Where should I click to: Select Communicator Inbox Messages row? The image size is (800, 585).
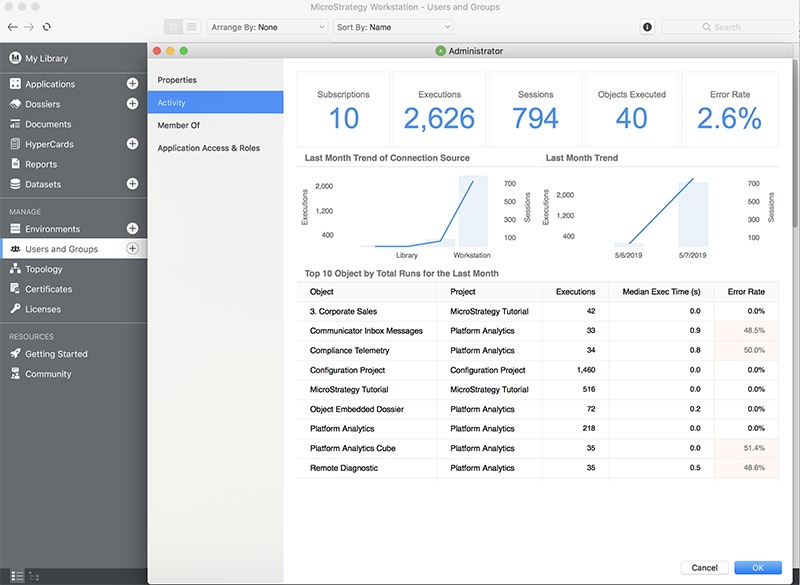(x=538, y=330)
